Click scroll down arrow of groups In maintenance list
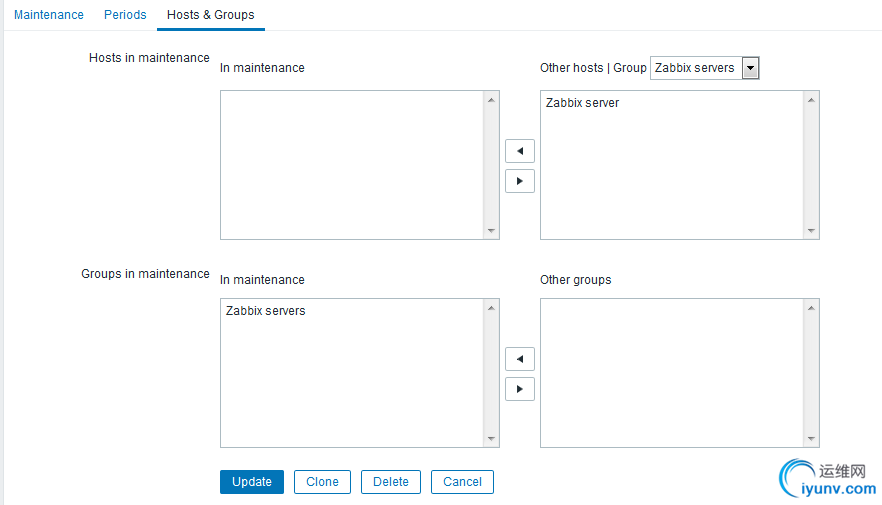The width and height of the screenshot is (882, 505). click(491, 439)
